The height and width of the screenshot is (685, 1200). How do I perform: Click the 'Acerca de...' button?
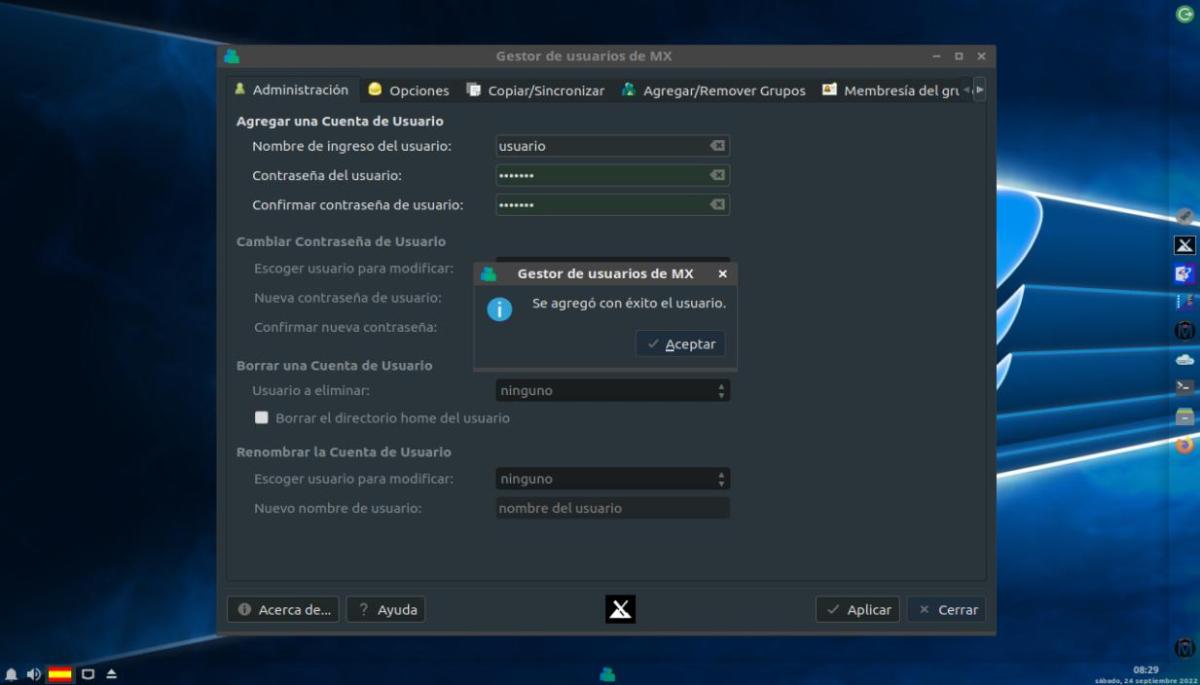pos(283,609)
